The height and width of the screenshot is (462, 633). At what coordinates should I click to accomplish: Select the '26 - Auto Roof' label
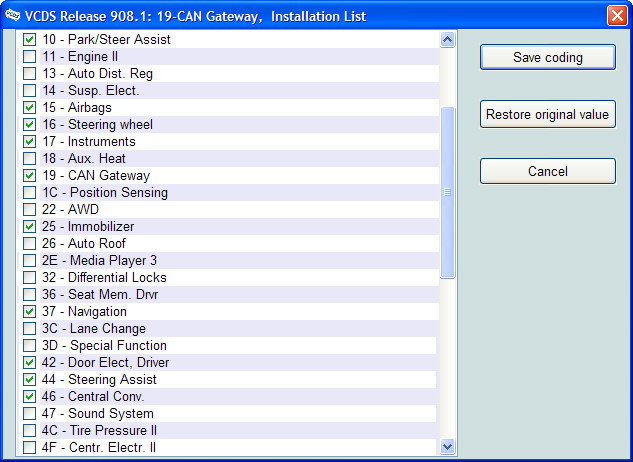pos(84,244)
